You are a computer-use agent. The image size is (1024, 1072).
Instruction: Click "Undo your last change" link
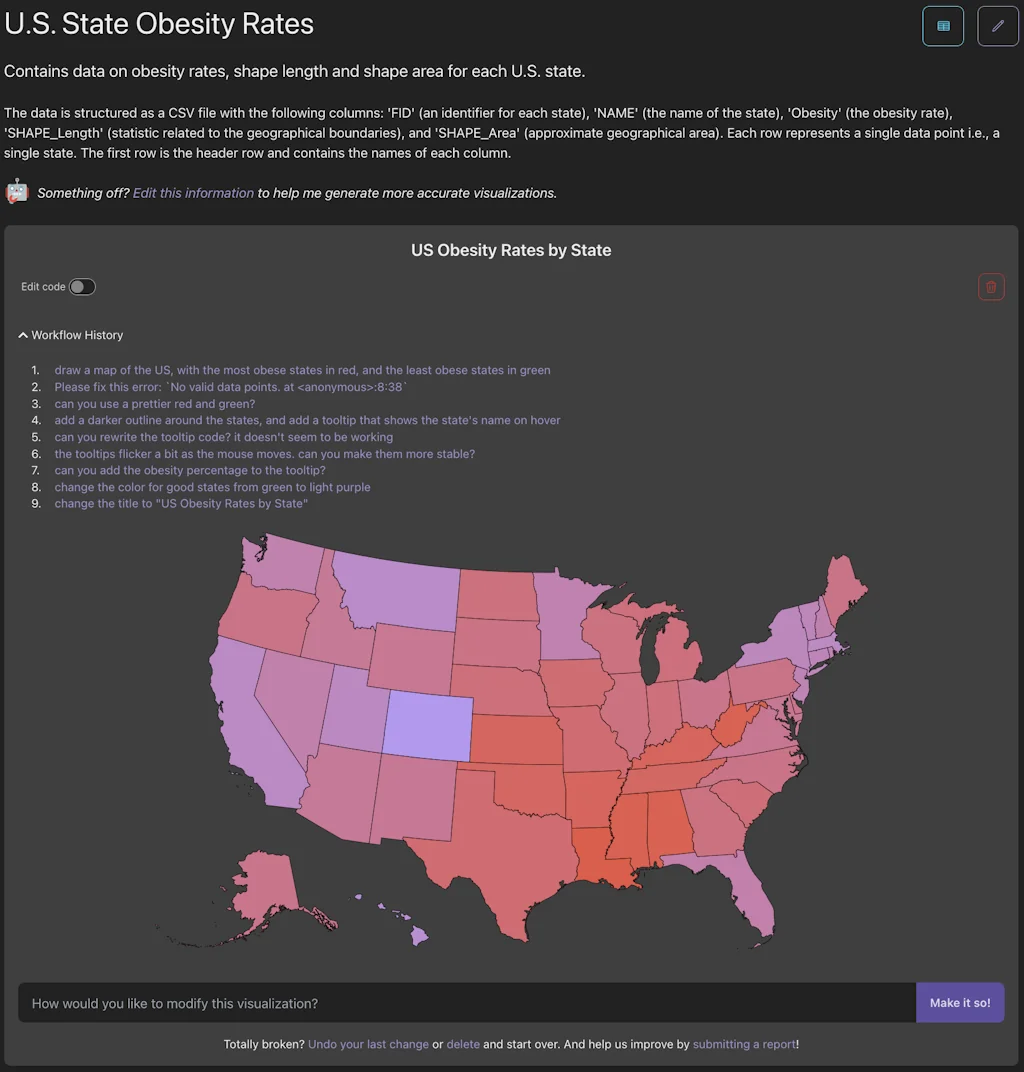368,1044
